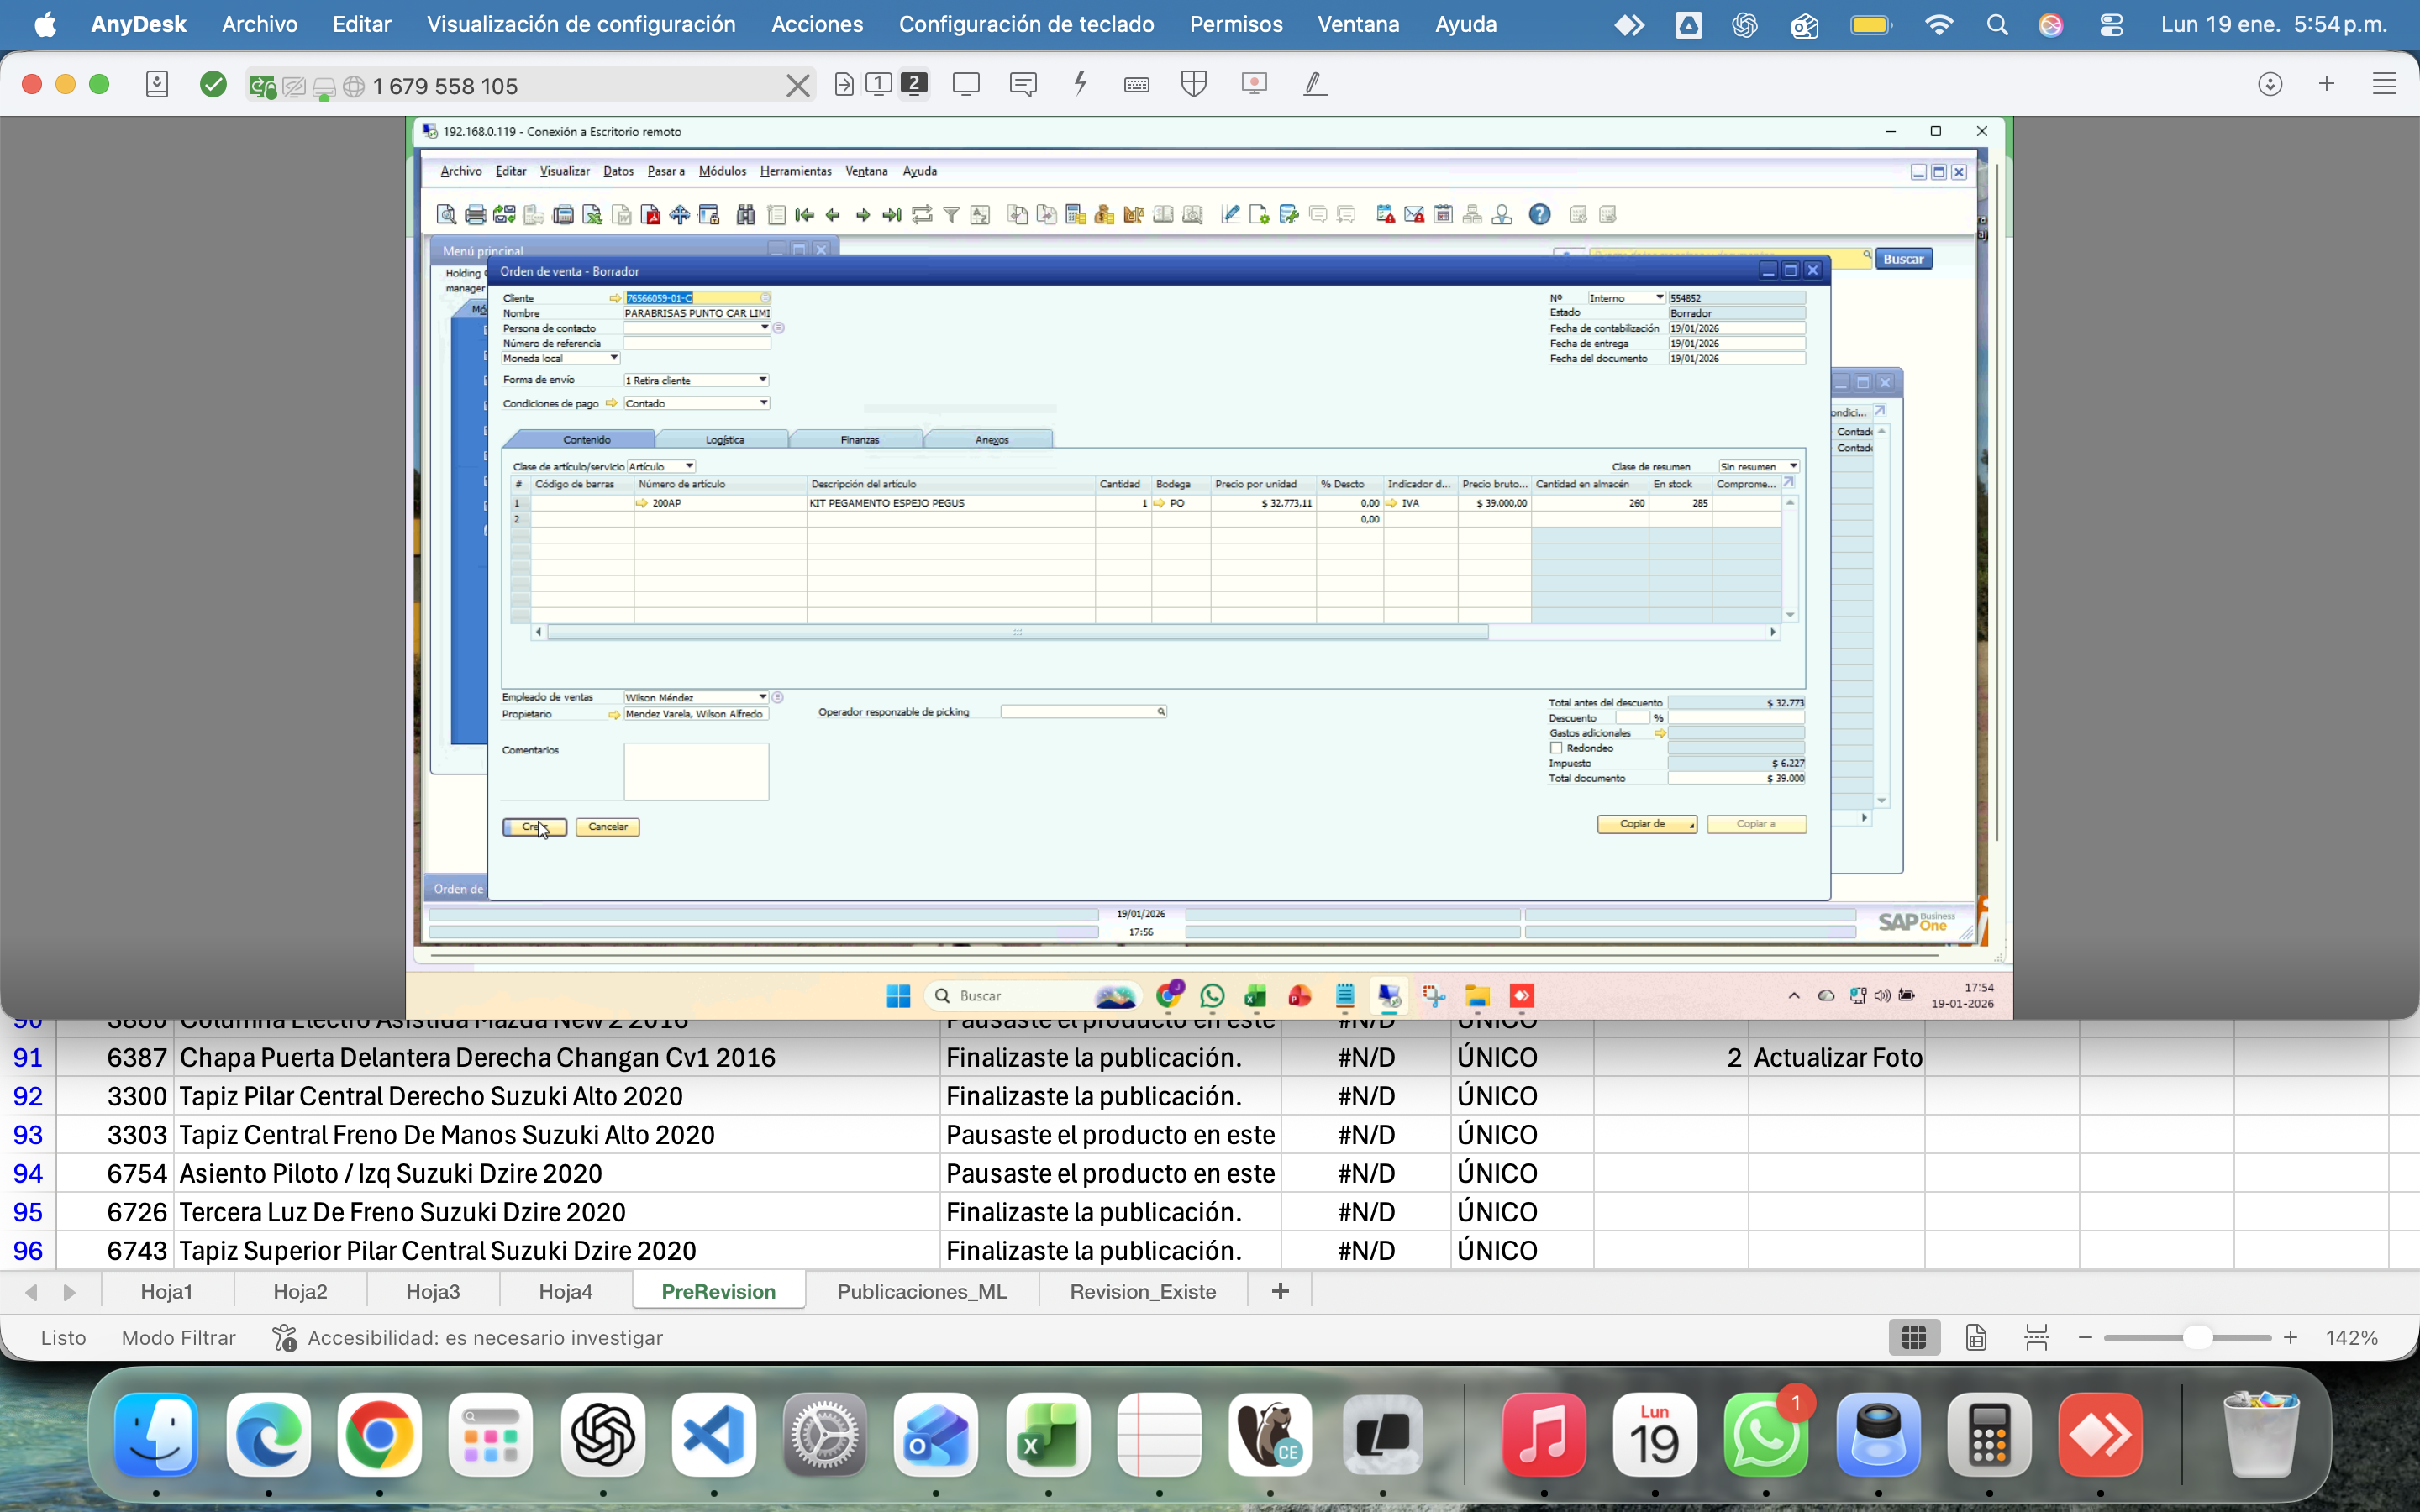
Task: Click the Copiar de button
Action: (x=1647, y=824)
